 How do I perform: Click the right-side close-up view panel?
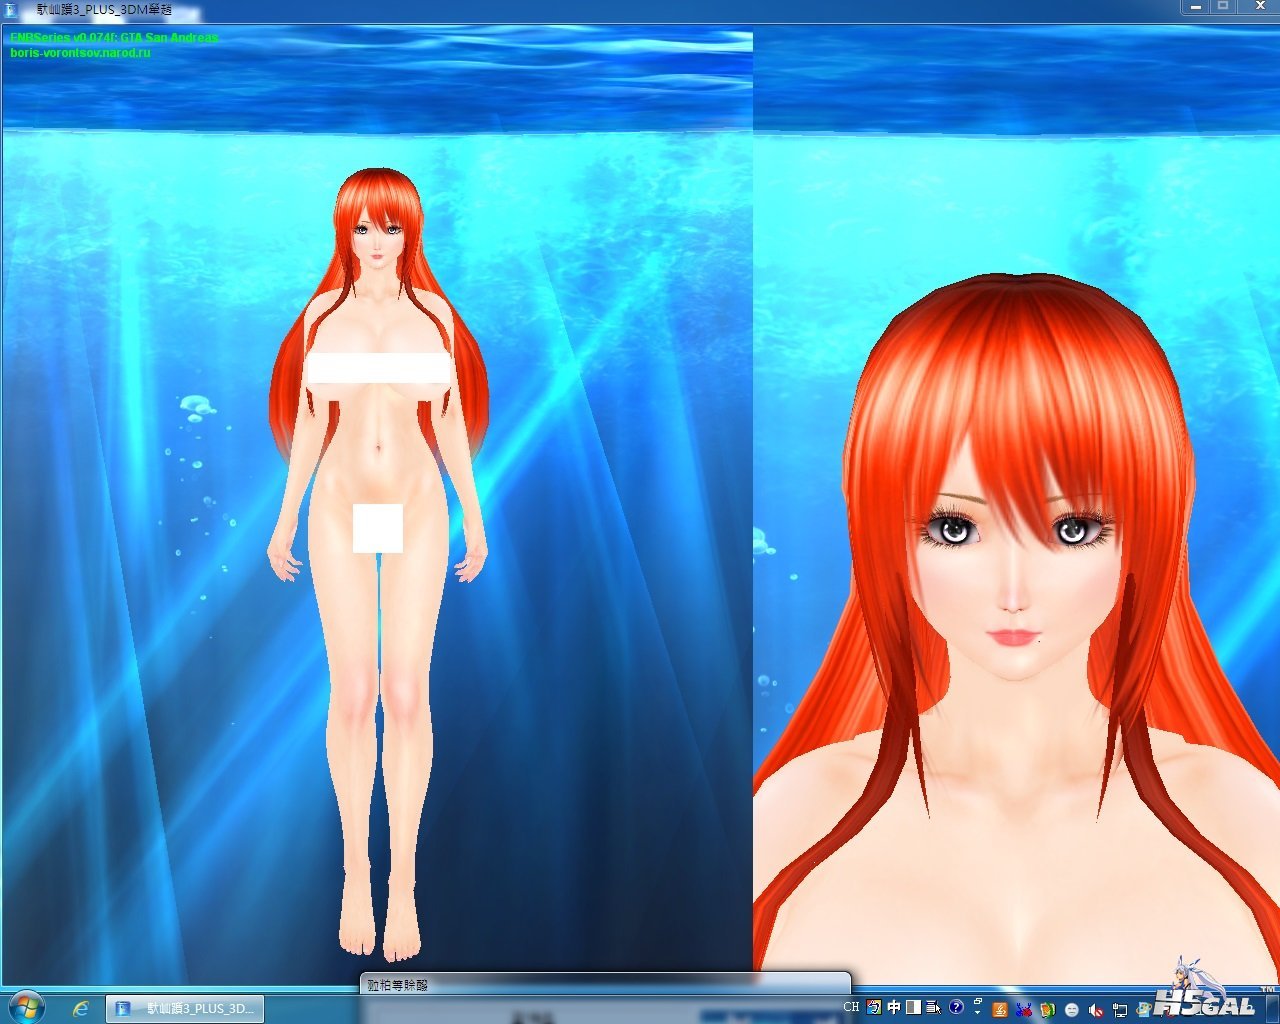pos(1015,500)
